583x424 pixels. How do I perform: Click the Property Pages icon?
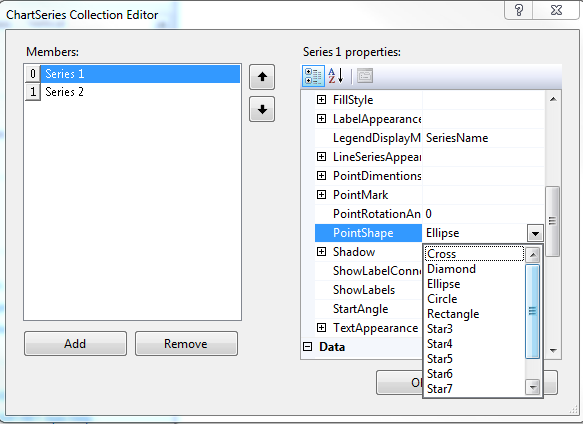(365, 76)
